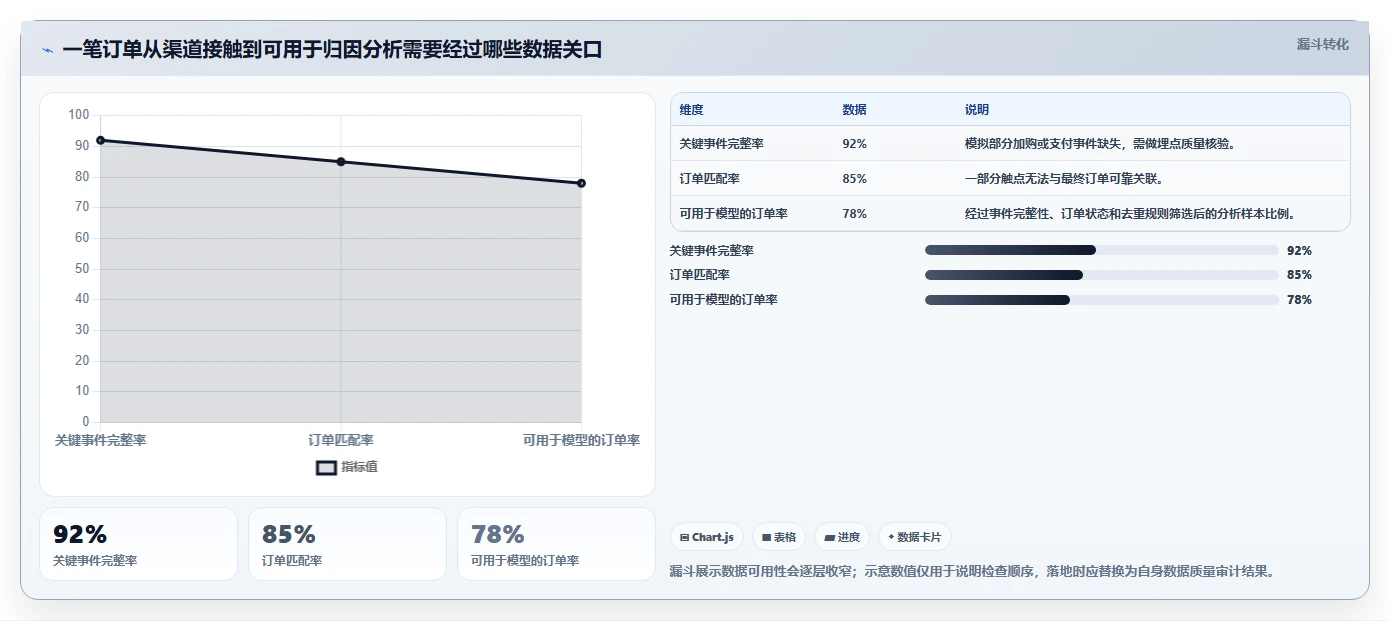Click the star icon in 数据卡片 chip
1390x621 pixels.
coord(891,537)
